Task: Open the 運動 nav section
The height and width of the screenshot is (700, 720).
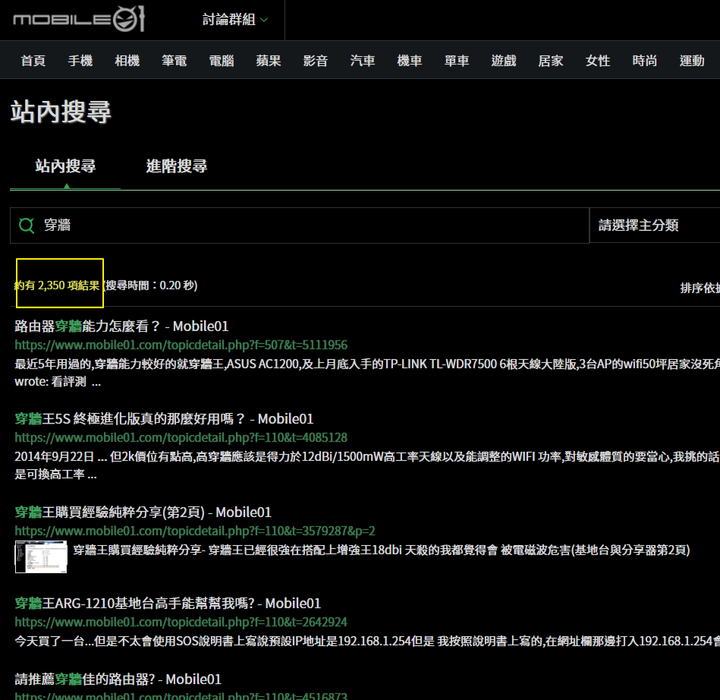Action: tap(692, 60)
